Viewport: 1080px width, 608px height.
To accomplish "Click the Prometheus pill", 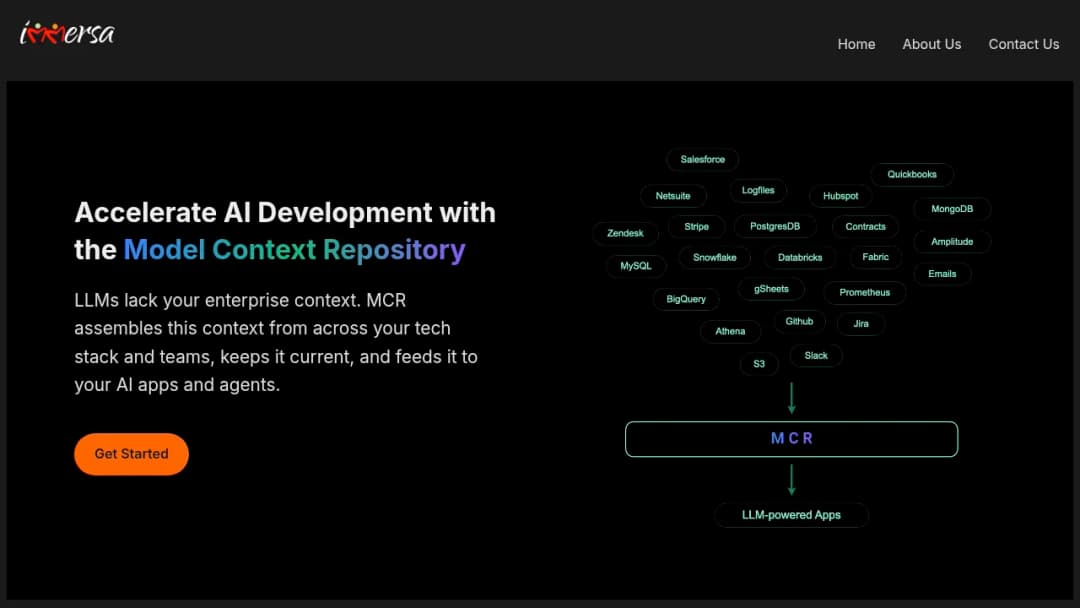I will tap(864, 293).
